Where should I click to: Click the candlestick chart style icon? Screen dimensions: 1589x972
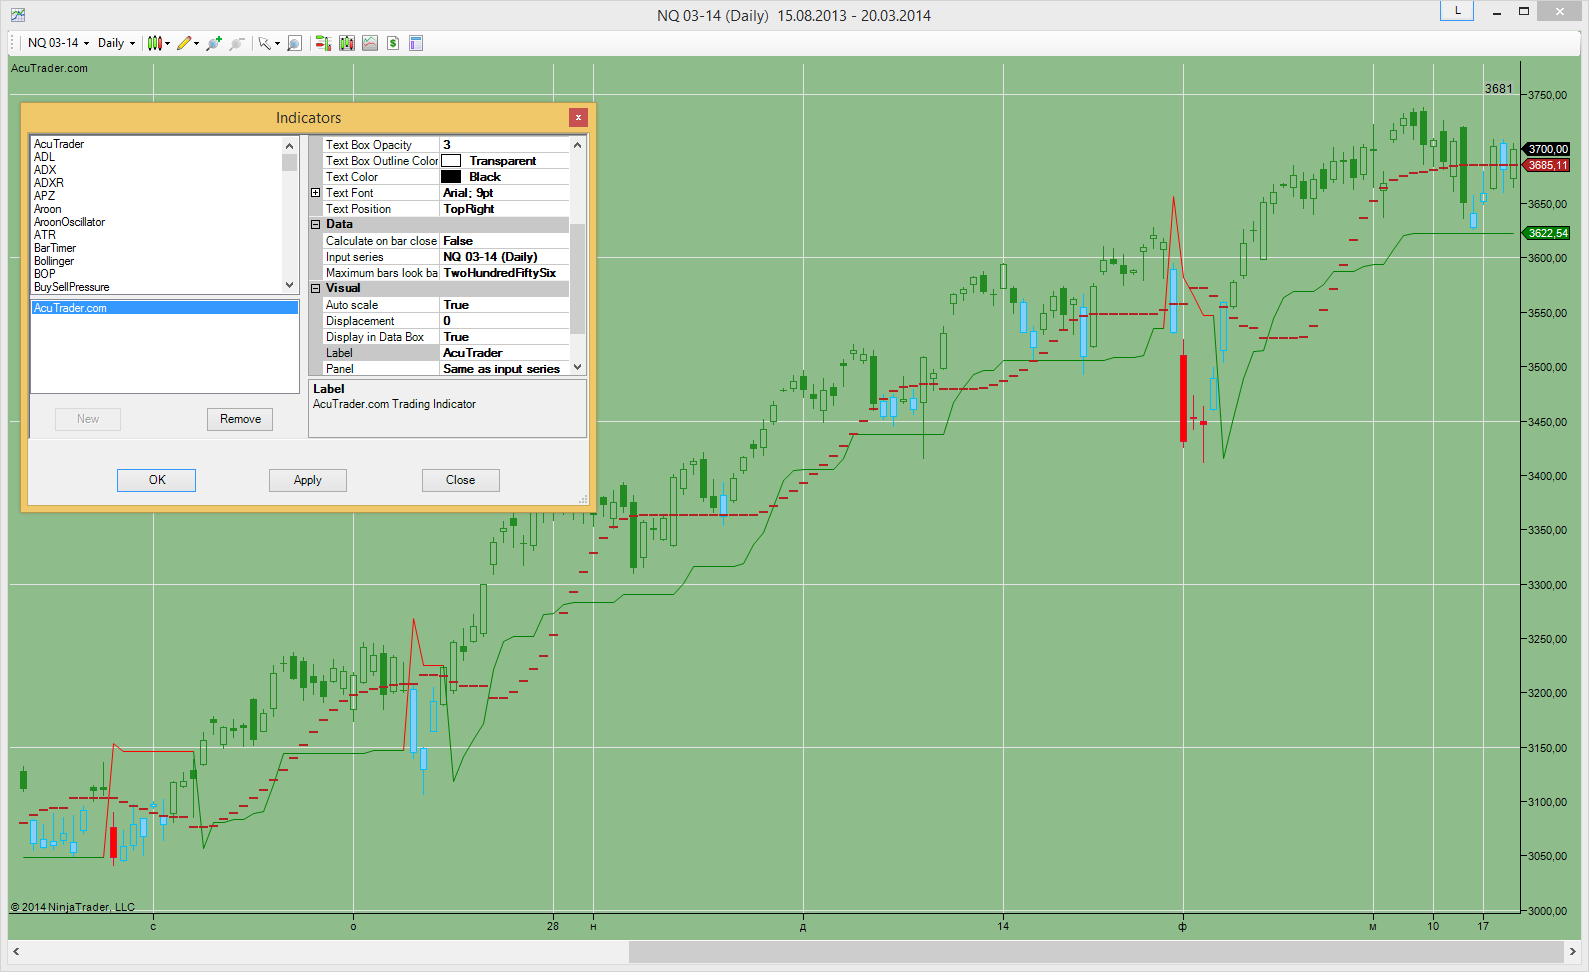click(x=154, y=43)
